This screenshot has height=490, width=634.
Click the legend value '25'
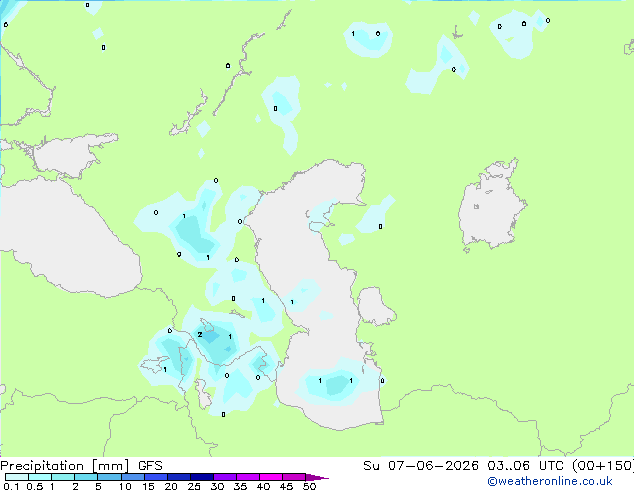[x=194, y=486]
